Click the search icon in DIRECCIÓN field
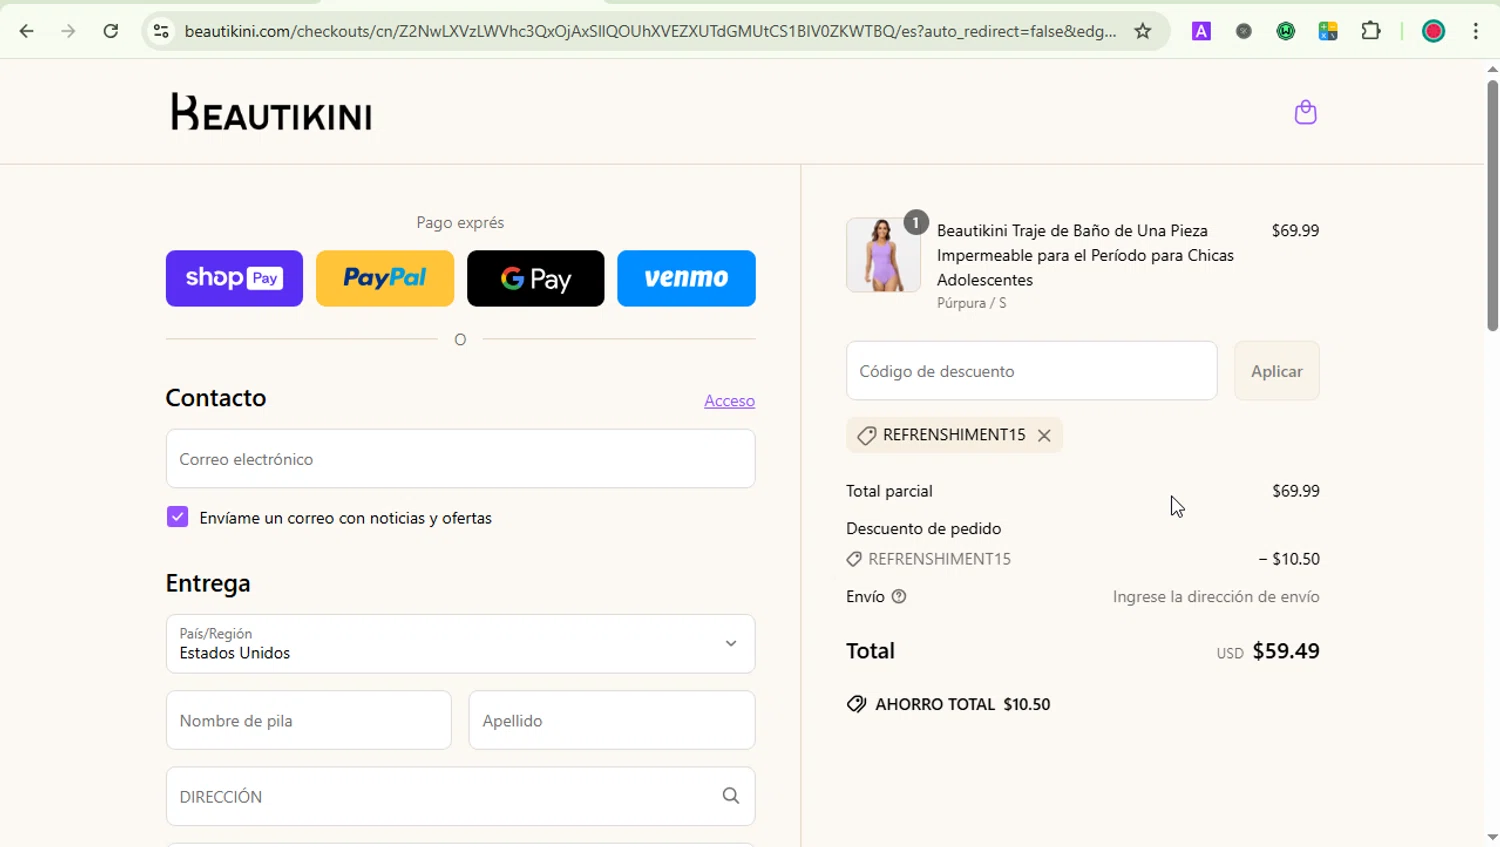 [731, 796]
